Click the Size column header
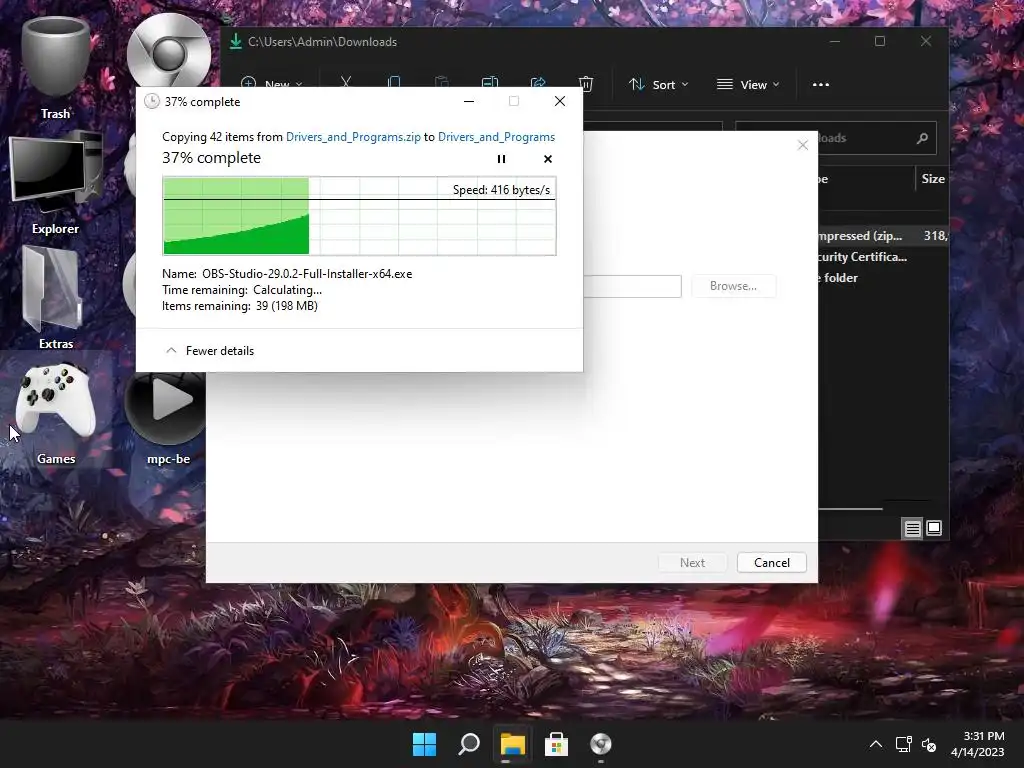The image size is (1024, 768). click(933, 179)
